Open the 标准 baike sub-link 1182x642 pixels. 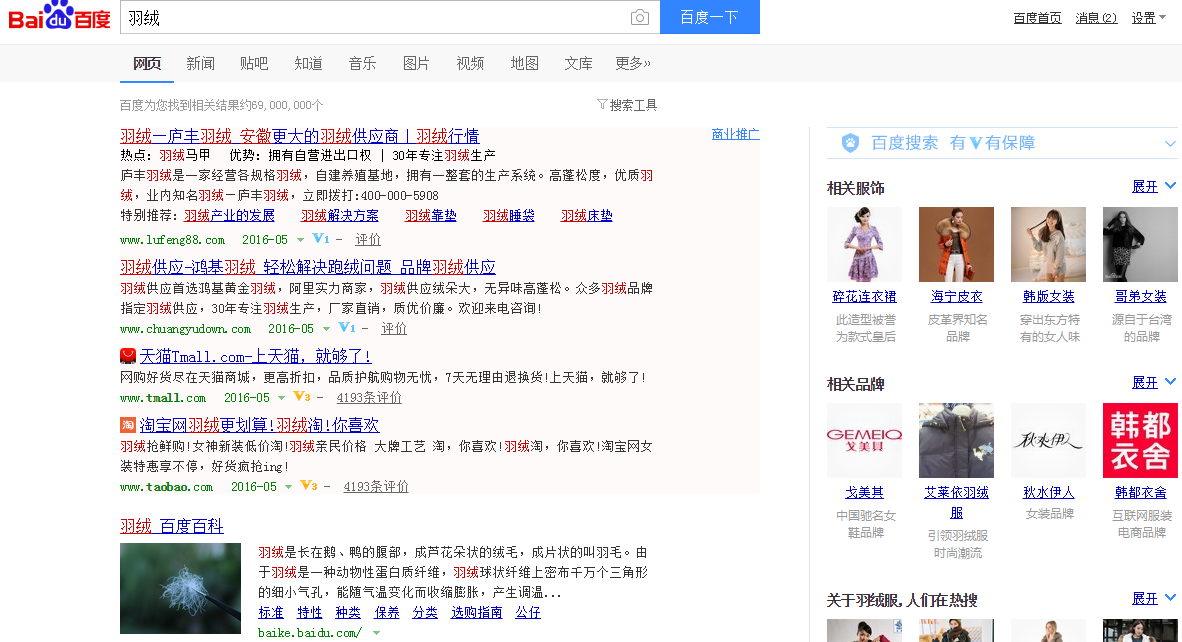[271, 613]
